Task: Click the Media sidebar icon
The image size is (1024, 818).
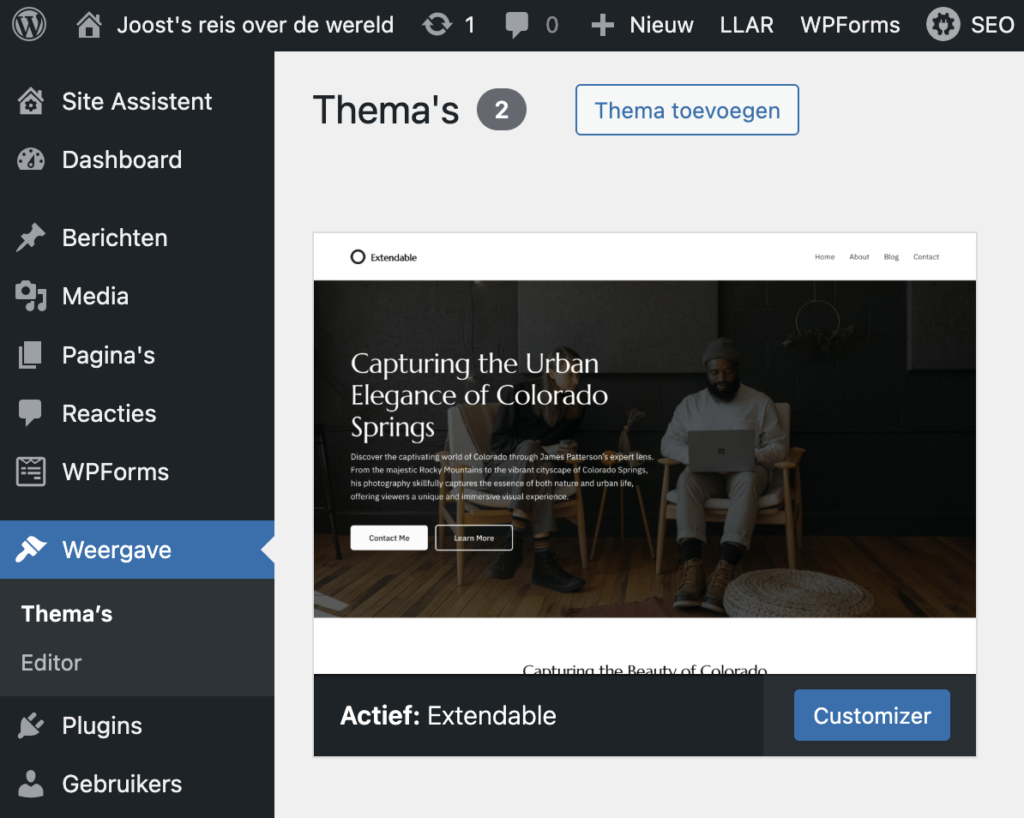Action: pyautogui.click(x=31, y=296)
